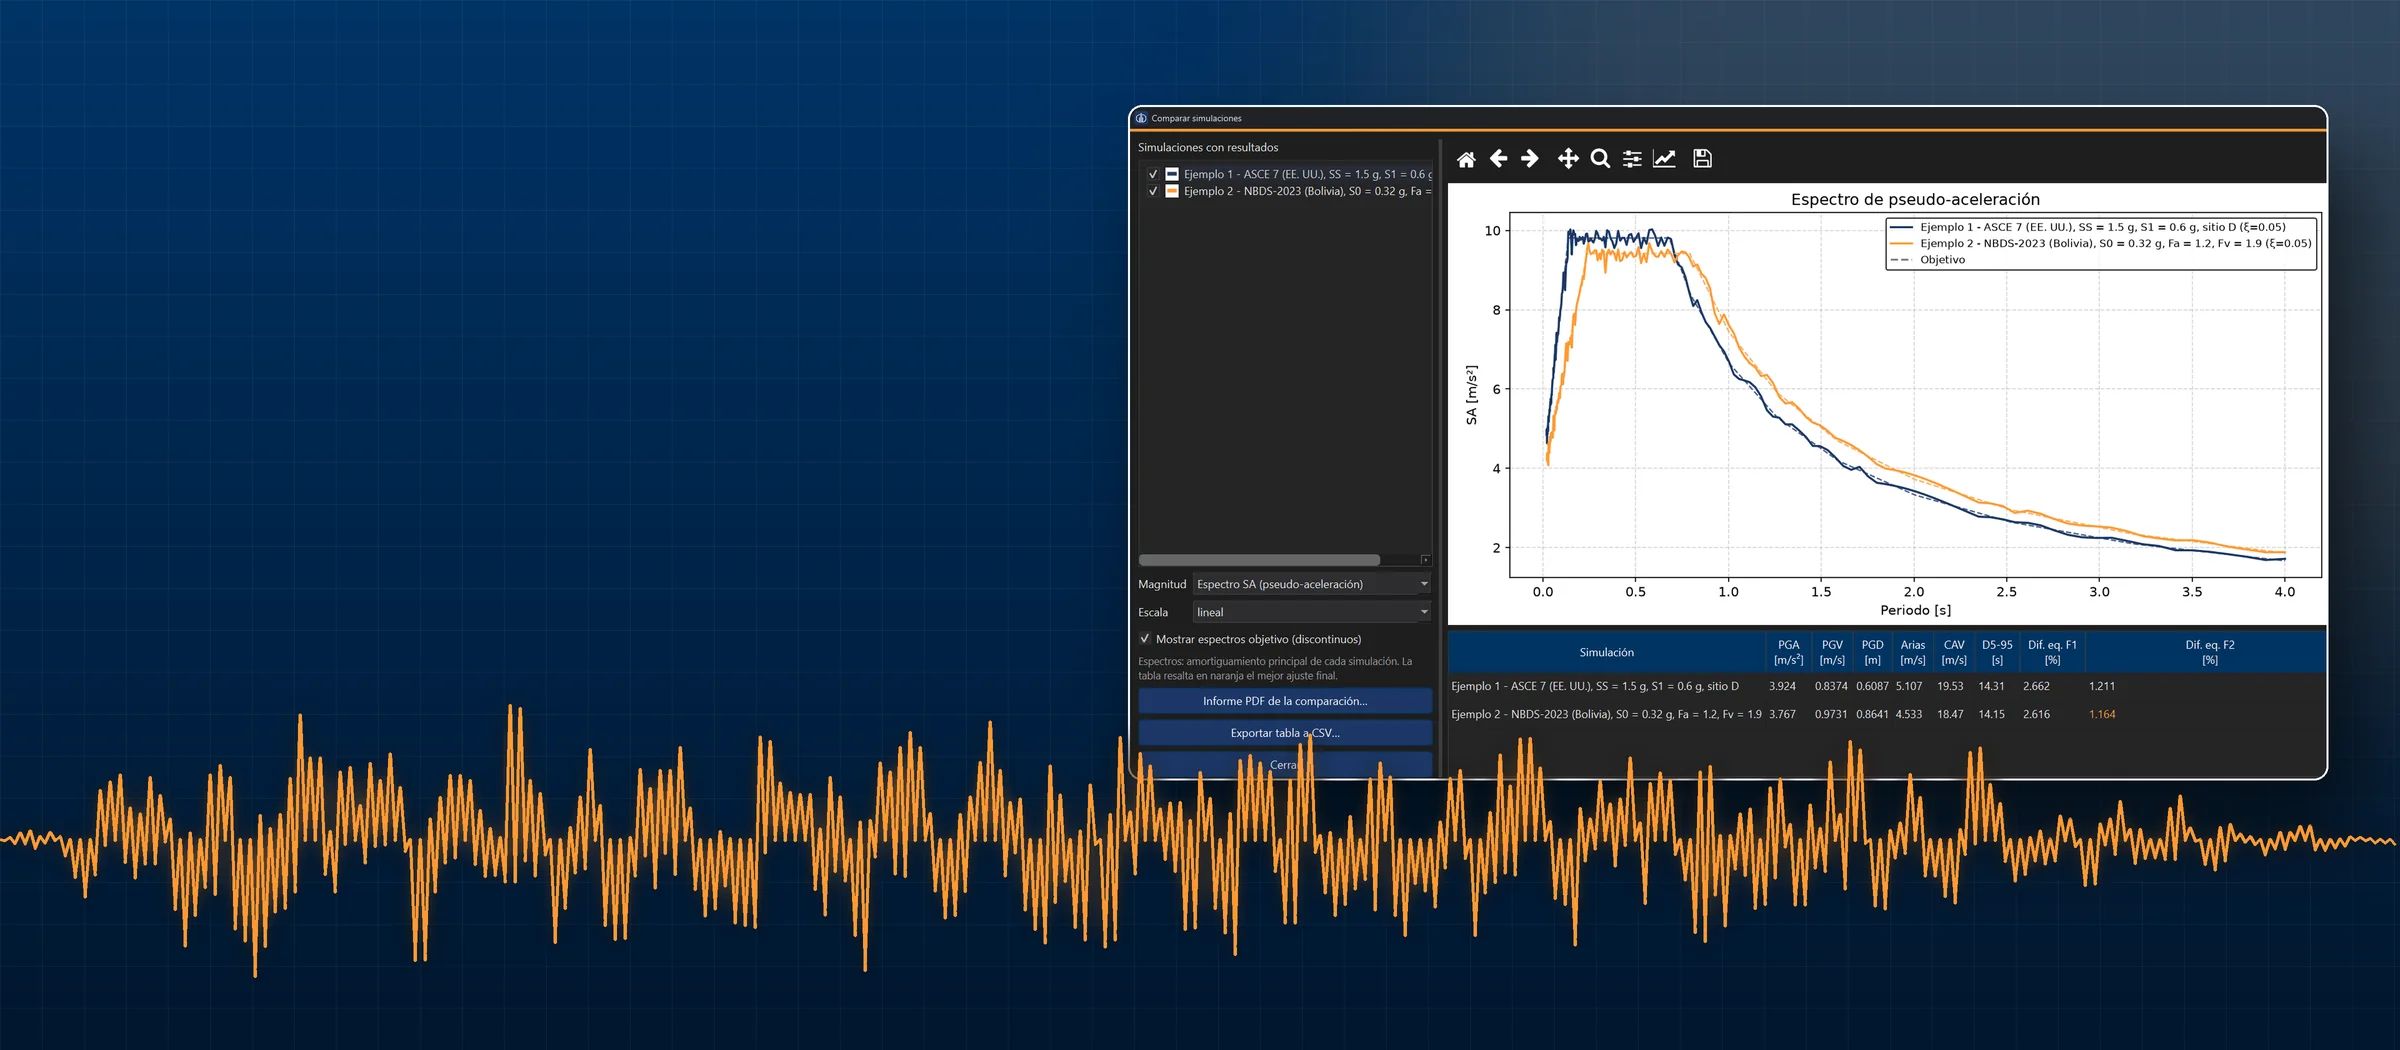Click the dark blue swatch of Ejemplo 1
Viewport: 2400px width, 1050px height.
coord(1172,174)
